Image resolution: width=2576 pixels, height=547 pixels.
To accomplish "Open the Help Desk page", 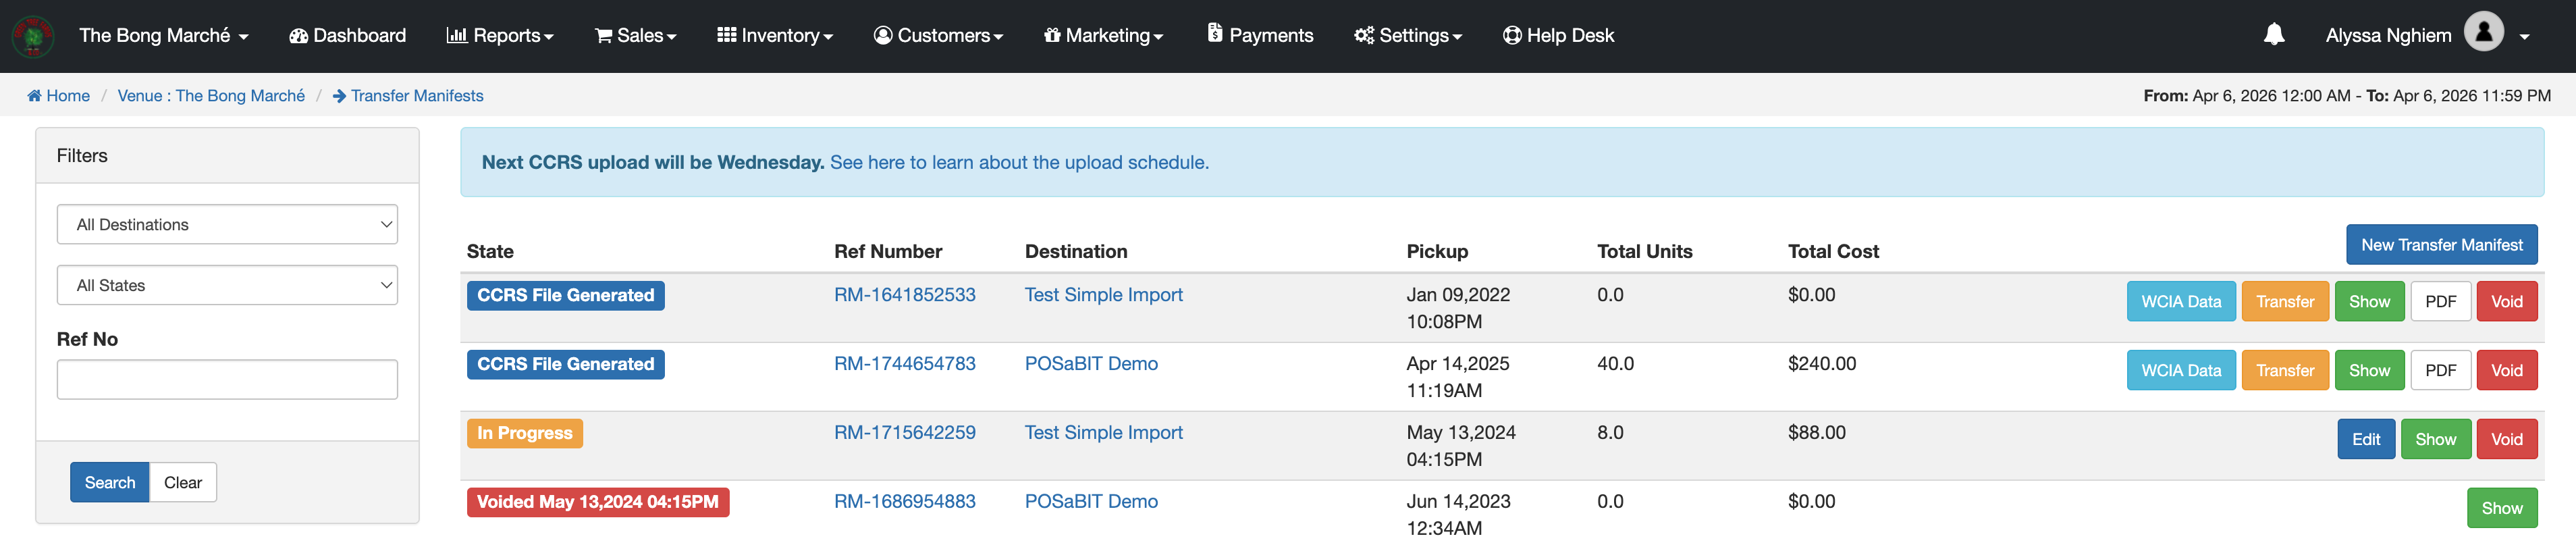I will click(1558, 36).
